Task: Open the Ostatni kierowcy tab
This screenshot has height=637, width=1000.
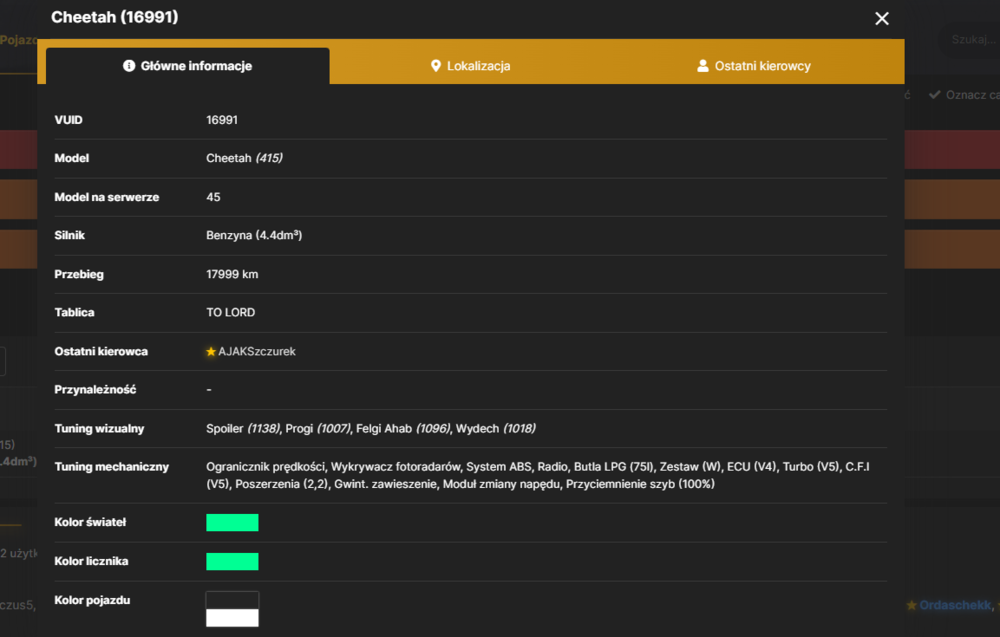Action: click(x=753, y=66)
